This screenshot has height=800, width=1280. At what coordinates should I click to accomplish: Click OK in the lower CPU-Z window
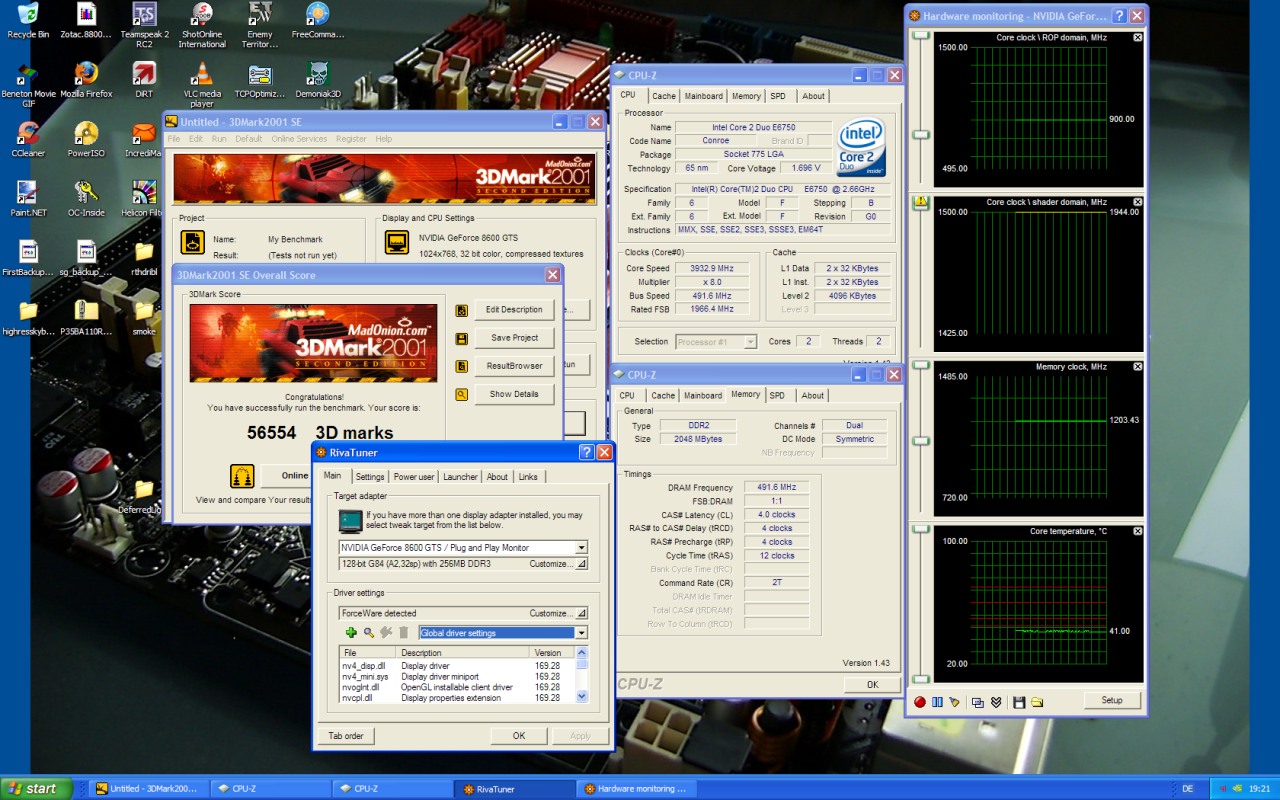pos(872,685)
